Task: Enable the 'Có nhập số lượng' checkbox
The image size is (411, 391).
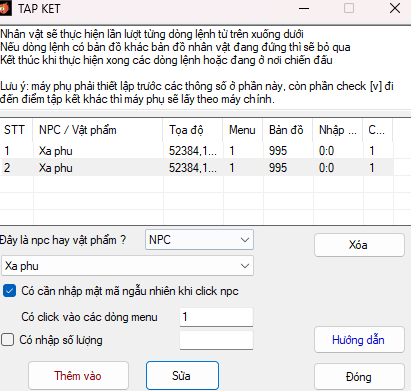Action: pyautogui.click(x=8, y=340)
